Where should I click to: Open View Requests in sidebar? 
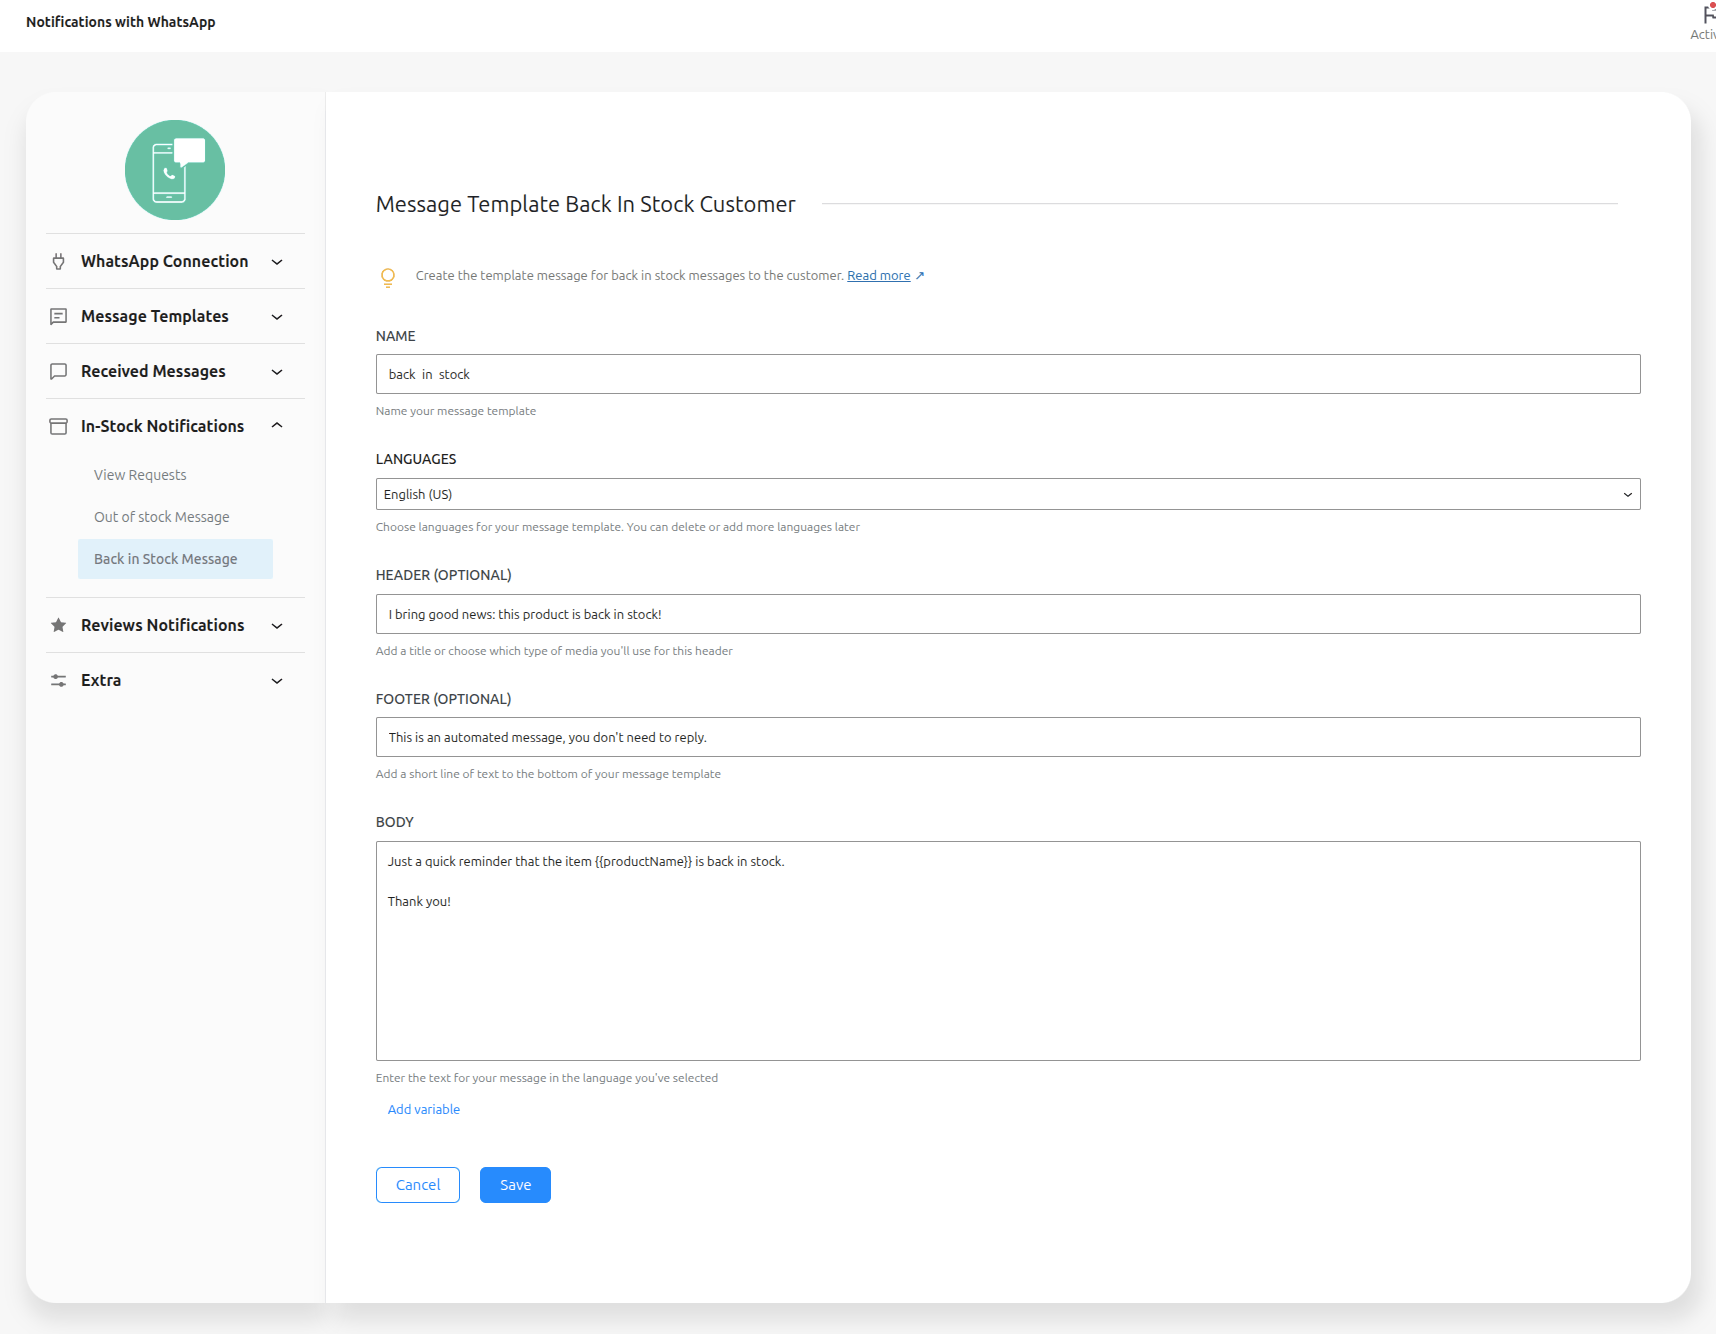tap(140, 475)
